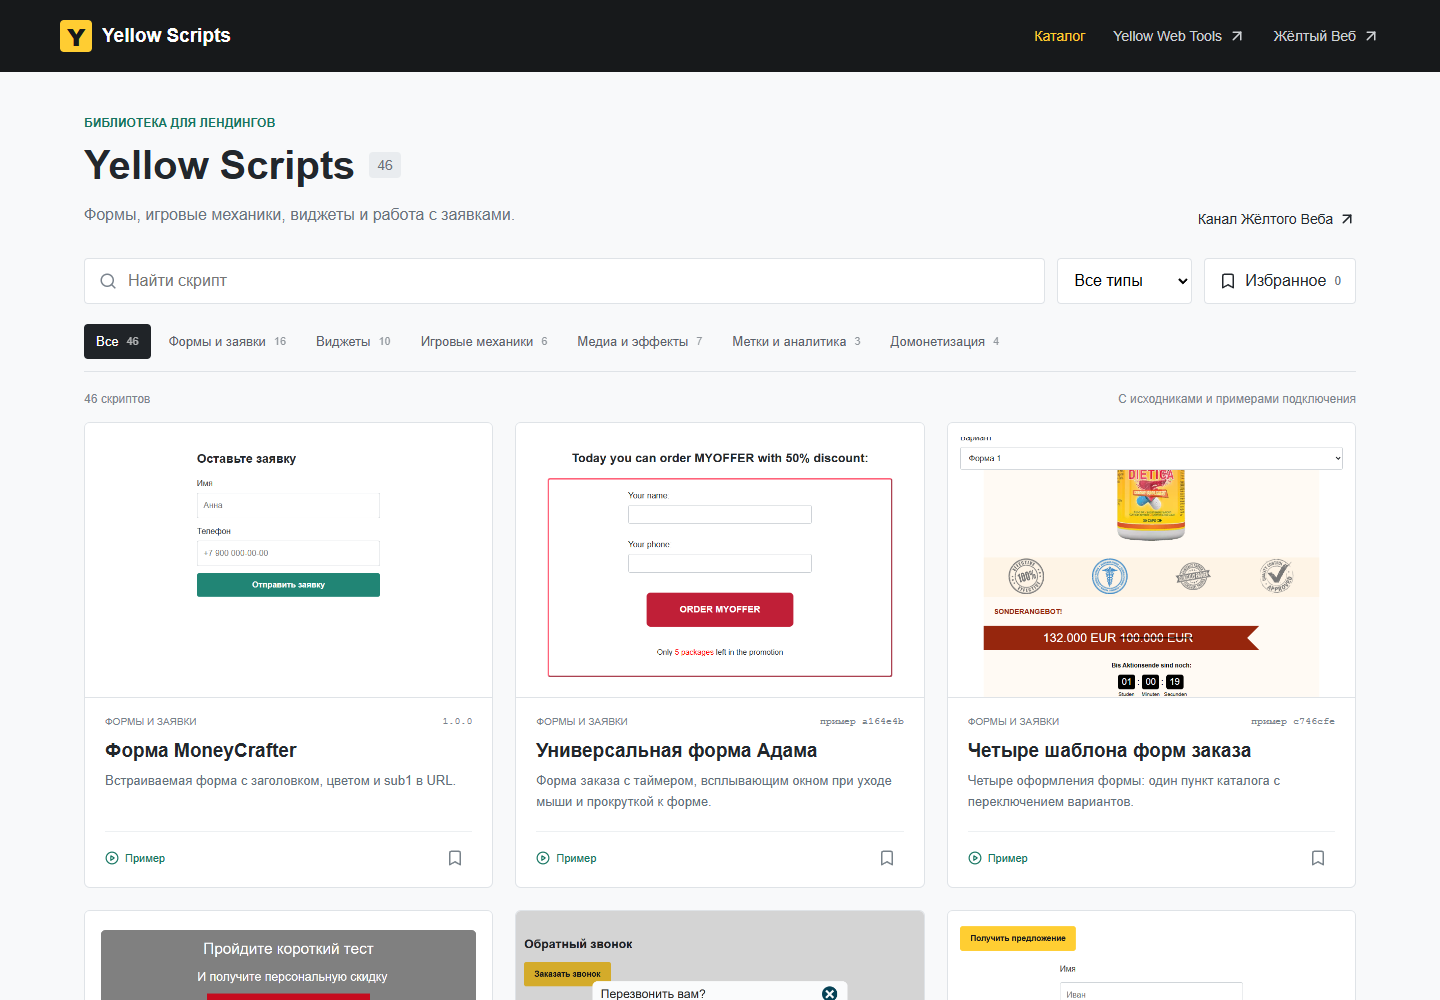Open the Жёлтый Веб external link
Screen dimensions: 1440x1000
(1325, 36)
